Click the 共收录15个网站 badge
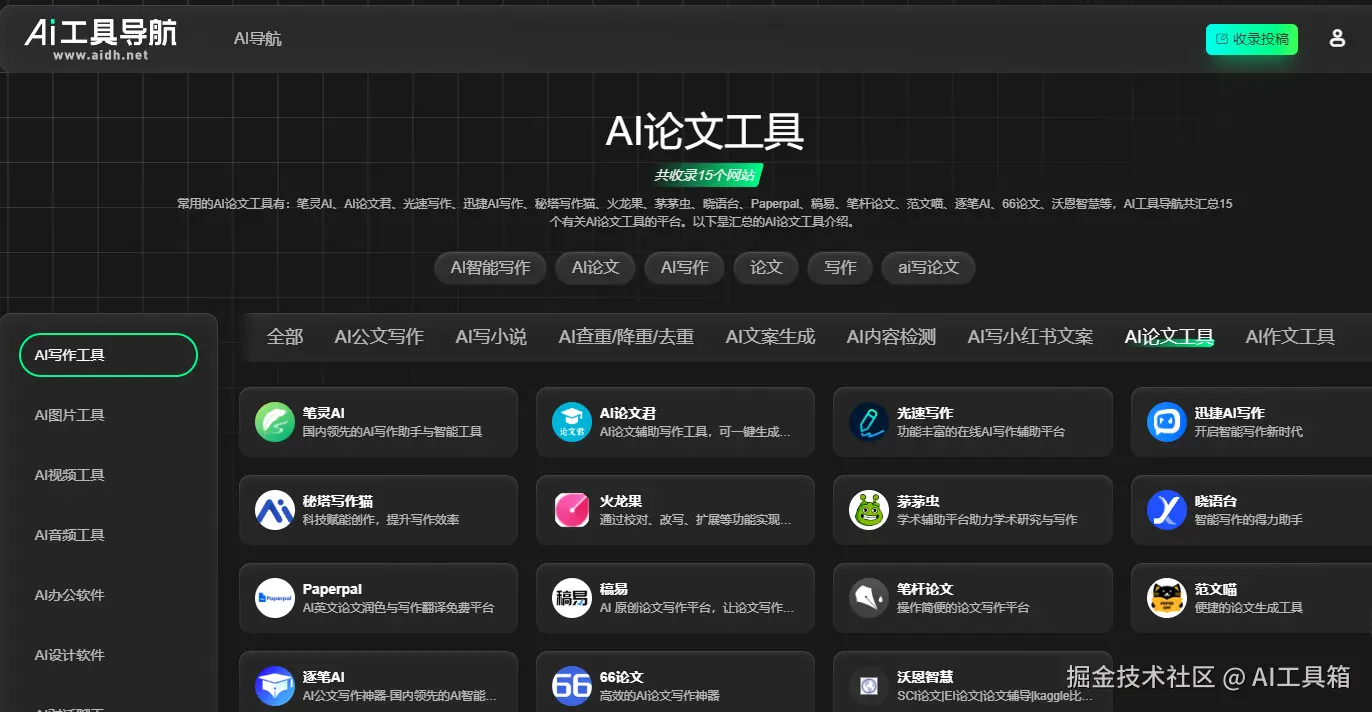Viewport: 1372px width, 712px height. pos(705,175)
